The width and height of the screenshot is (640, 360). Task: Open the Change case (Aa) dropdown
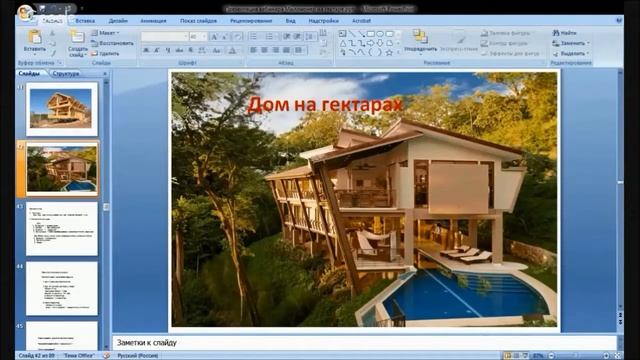click(217, 50)
